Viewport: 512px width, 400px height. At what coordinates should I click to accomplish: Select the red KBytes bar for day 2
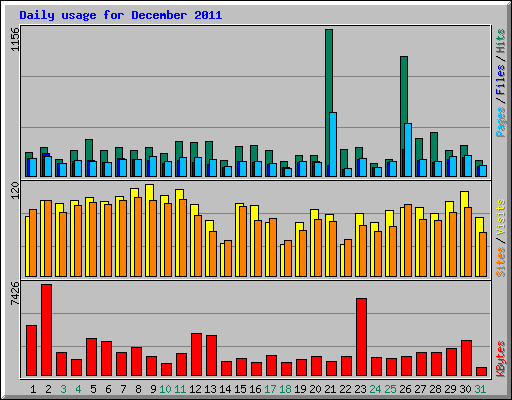coord(47,330)
